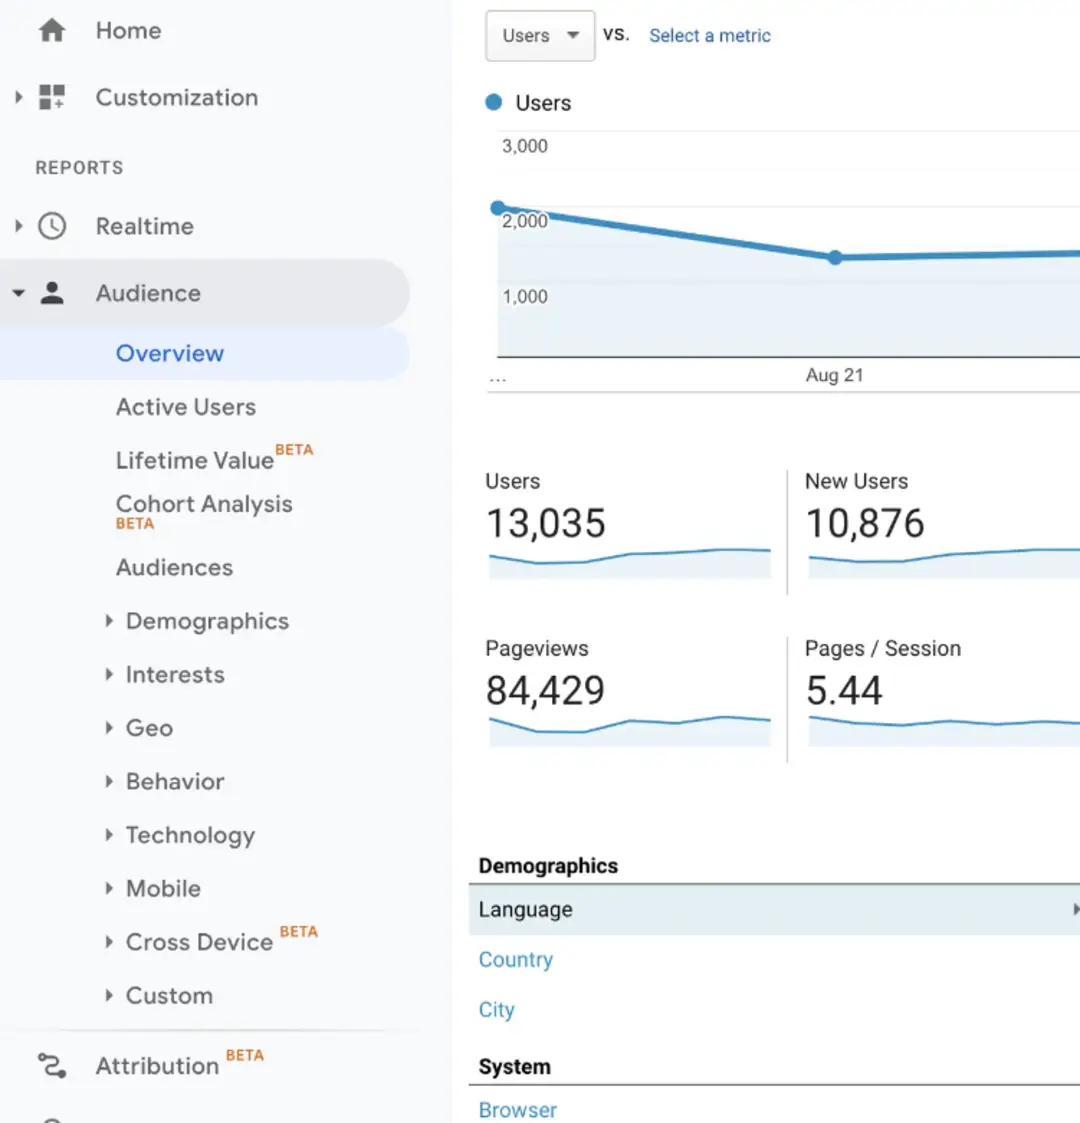This screenshot has height=1123, width=1080.
Task: Expand the Demographics submenu arrow
Action: 109,620
